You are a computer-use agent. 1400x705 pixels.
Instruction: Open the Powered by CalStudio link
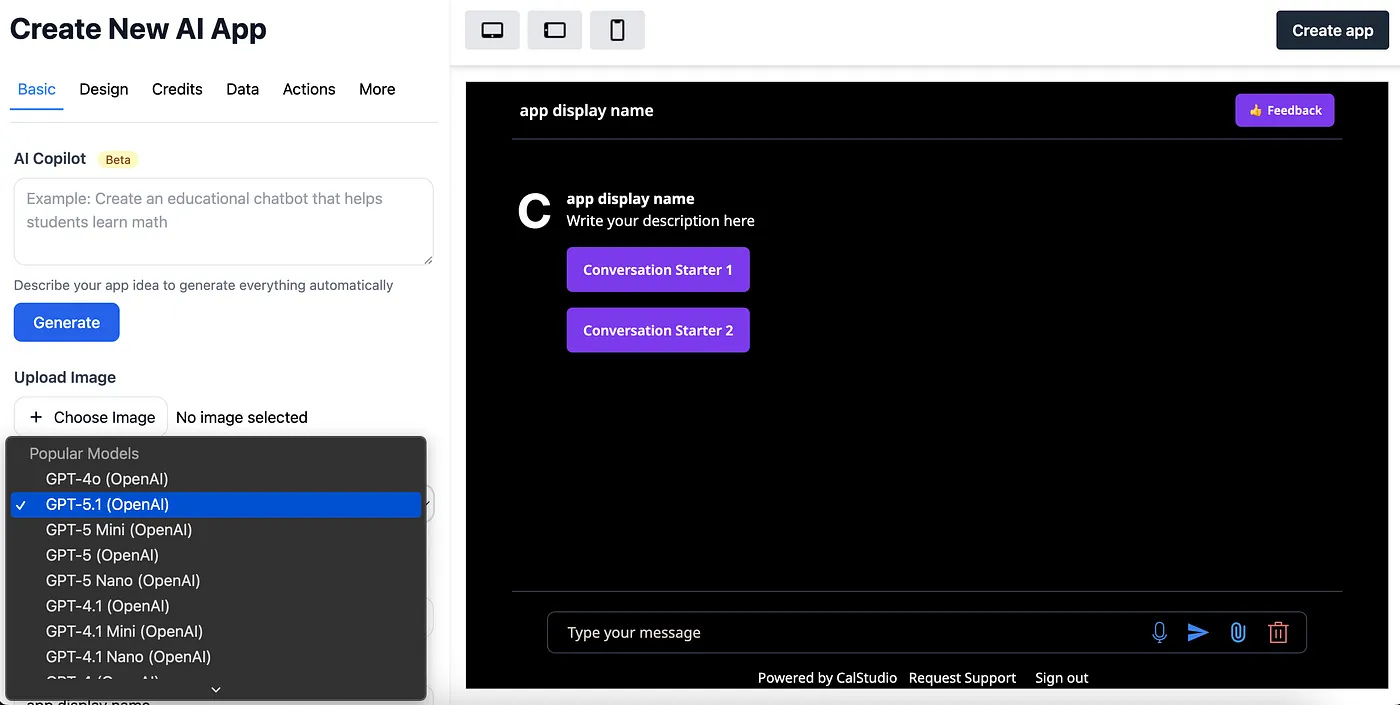pos(827,678)
